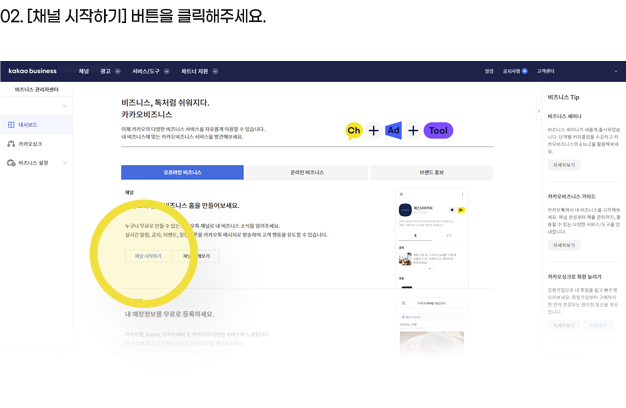Click the yellow add-channel button in preview
626x408 pixels.
[461, 210]
